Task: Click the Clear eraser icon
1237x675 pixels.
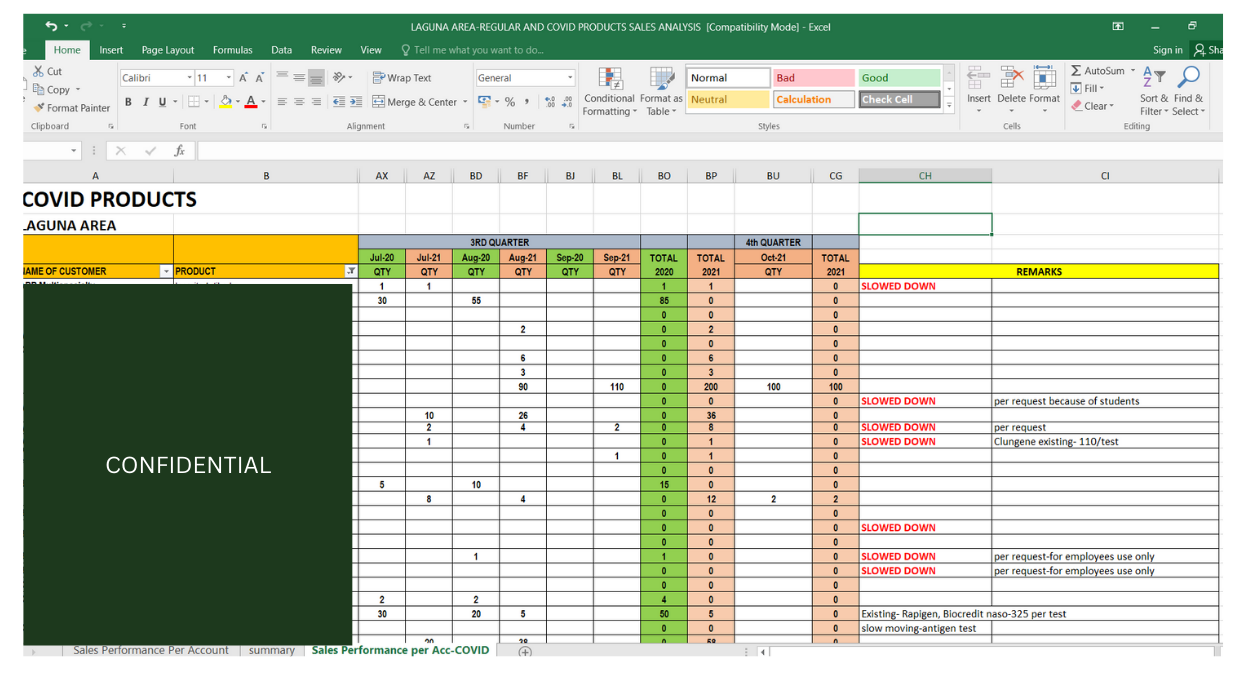Action: pyautogui.click(x=1076, y=106)
